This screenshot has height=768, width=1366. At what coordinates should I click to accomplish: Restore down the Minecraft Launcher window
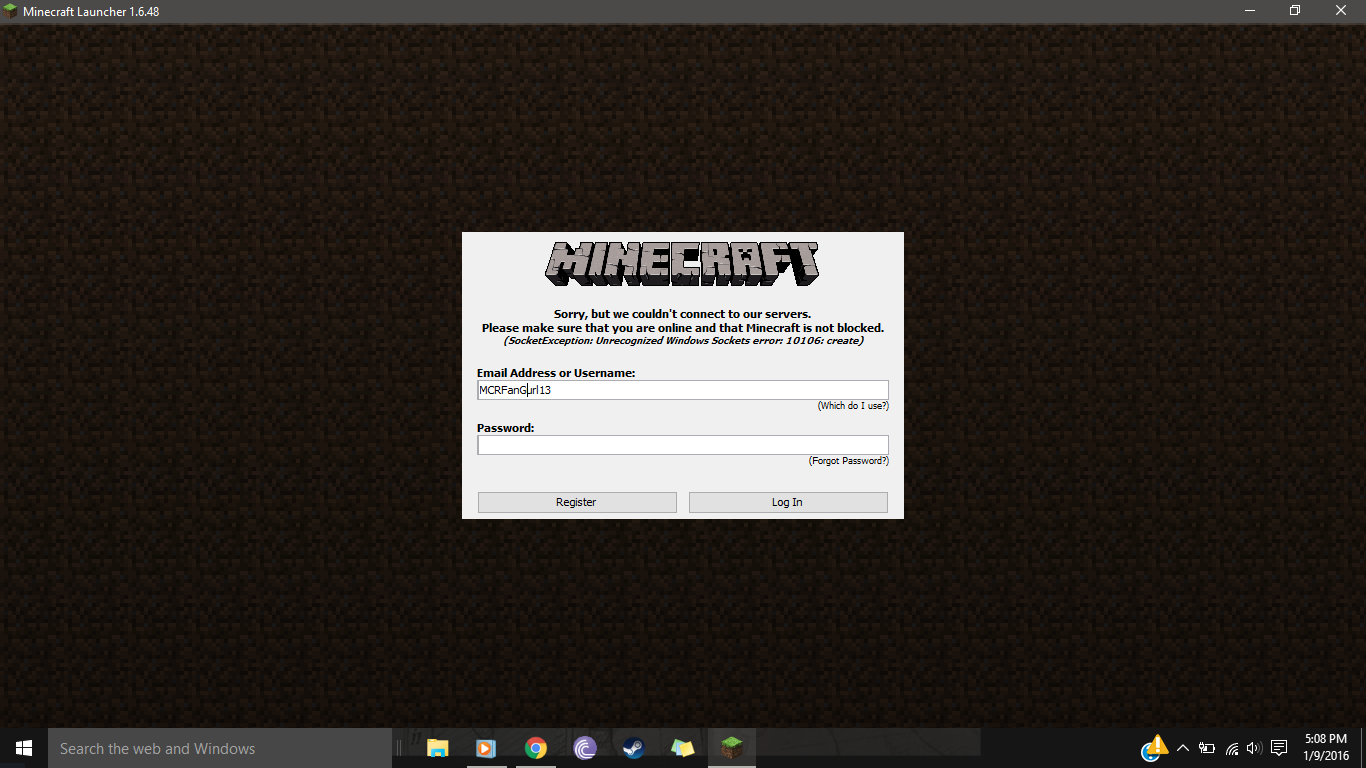pyautogui.click(x=1295, y=11)
